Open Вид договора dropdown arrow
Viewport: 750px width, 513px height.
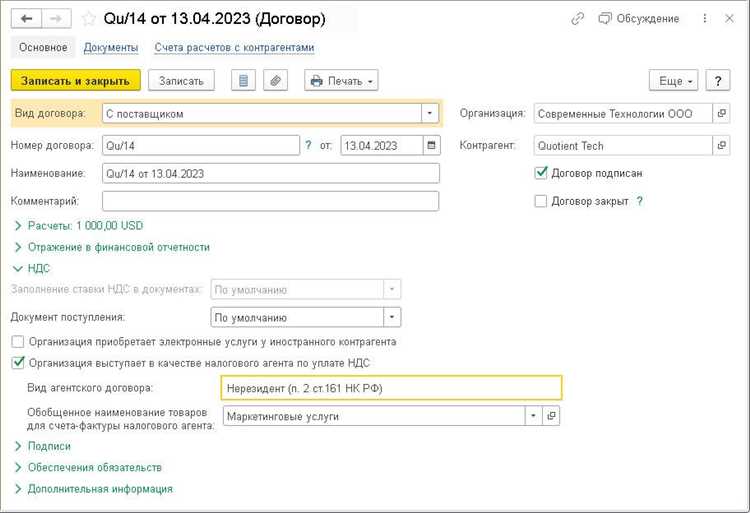tap(430, 113)
